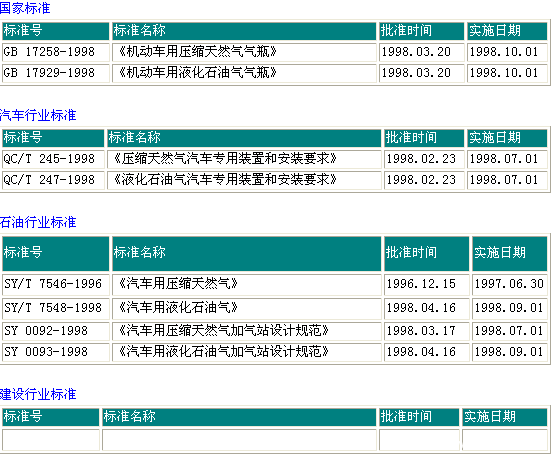
Task: Select approval date 1998.03.20 in GB 17929-1998 row
Action: pyautogui.click(x=416, y=73)
